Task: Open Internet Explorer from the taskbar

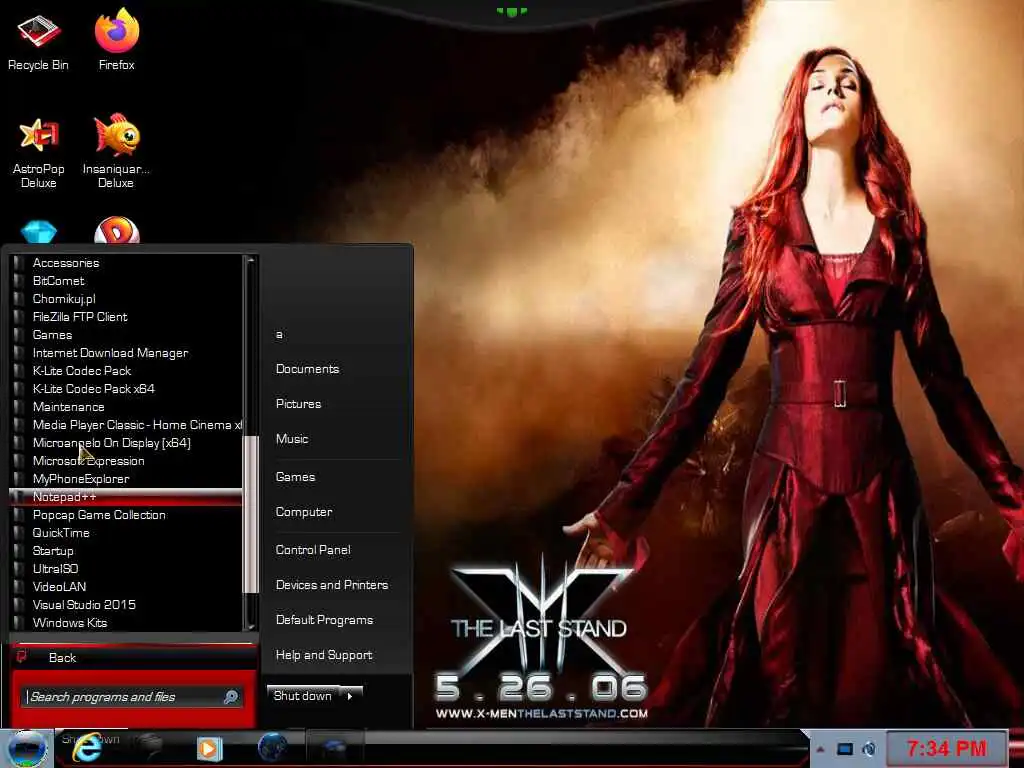Action: (x=87, y=748)
